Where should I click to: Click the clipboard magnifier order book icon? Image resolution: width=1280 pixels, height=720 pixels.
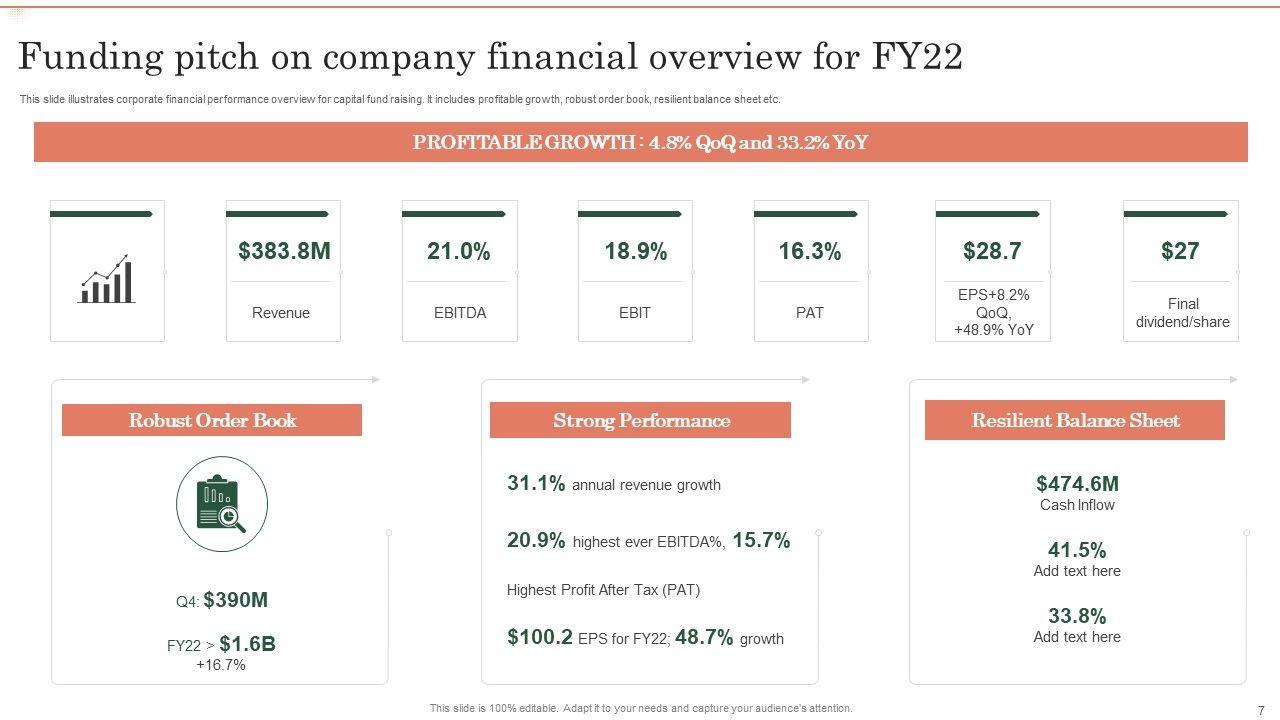click(222, 506)
